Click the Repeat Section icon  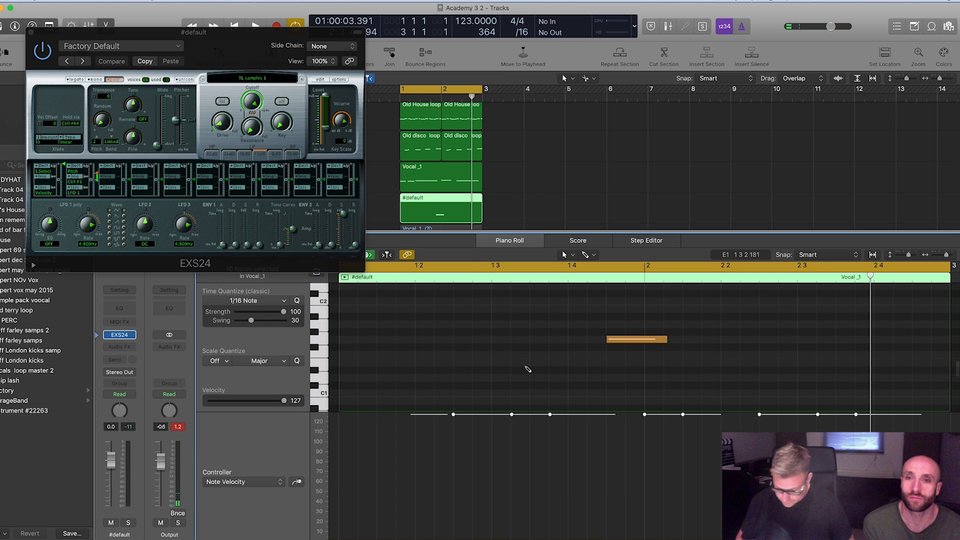(620, 53)
